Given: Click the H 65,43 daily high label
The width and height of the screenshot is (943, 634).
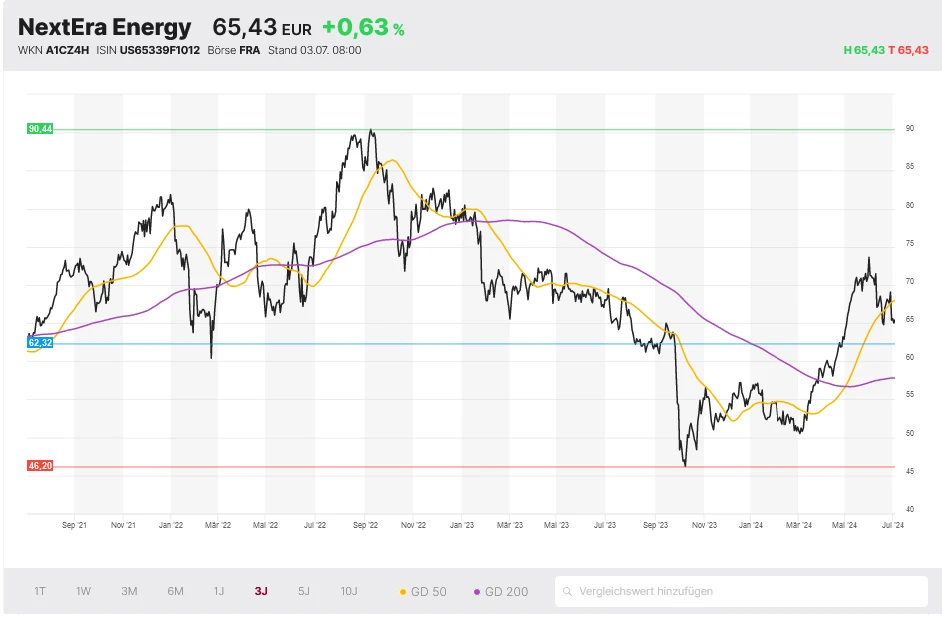Looking at the screenshot, I should click(x=864, y=50).
